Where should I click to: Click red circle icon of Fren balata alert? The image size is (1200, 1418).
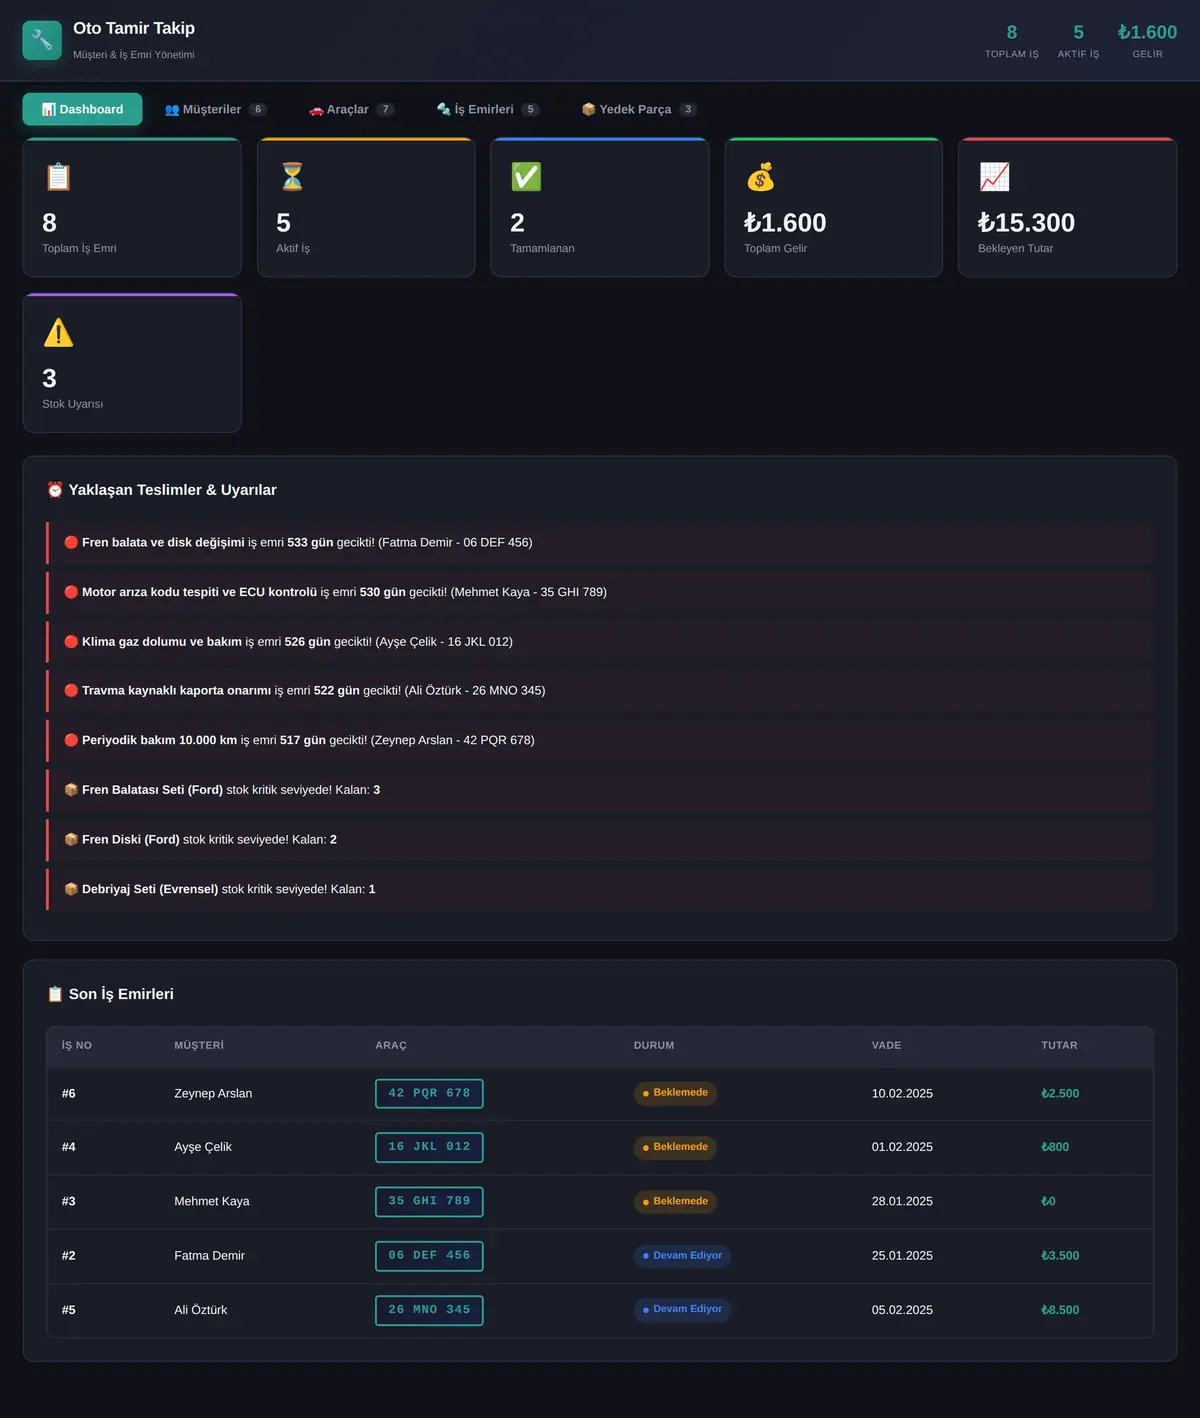pyautogui.click(x=71, y=542)
